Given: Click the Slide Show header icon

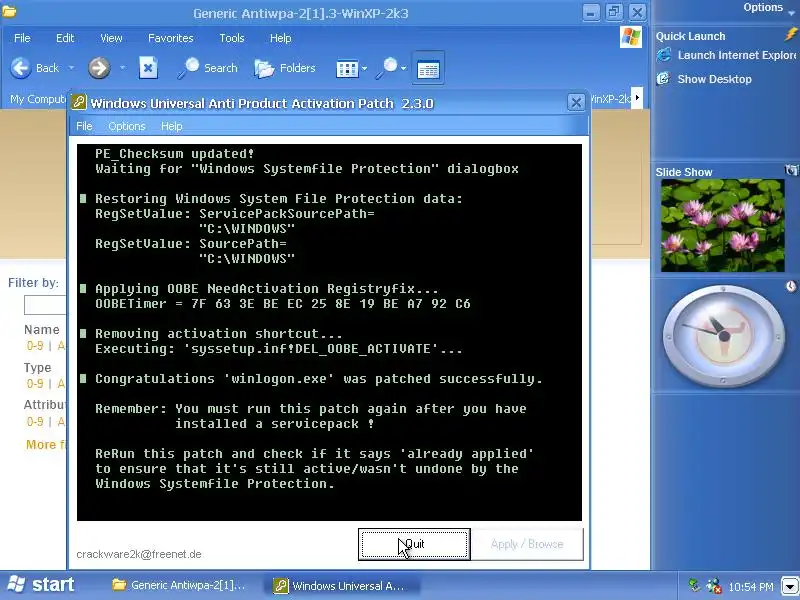Looking at the screenshot, I should point(791,170).
